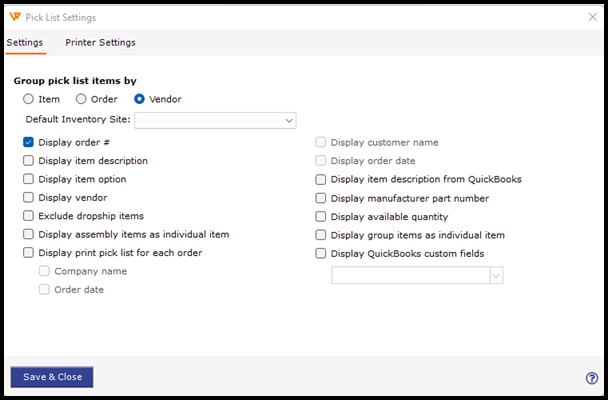
Task: Switch to the Printer Settings tab
Action: 100,43
